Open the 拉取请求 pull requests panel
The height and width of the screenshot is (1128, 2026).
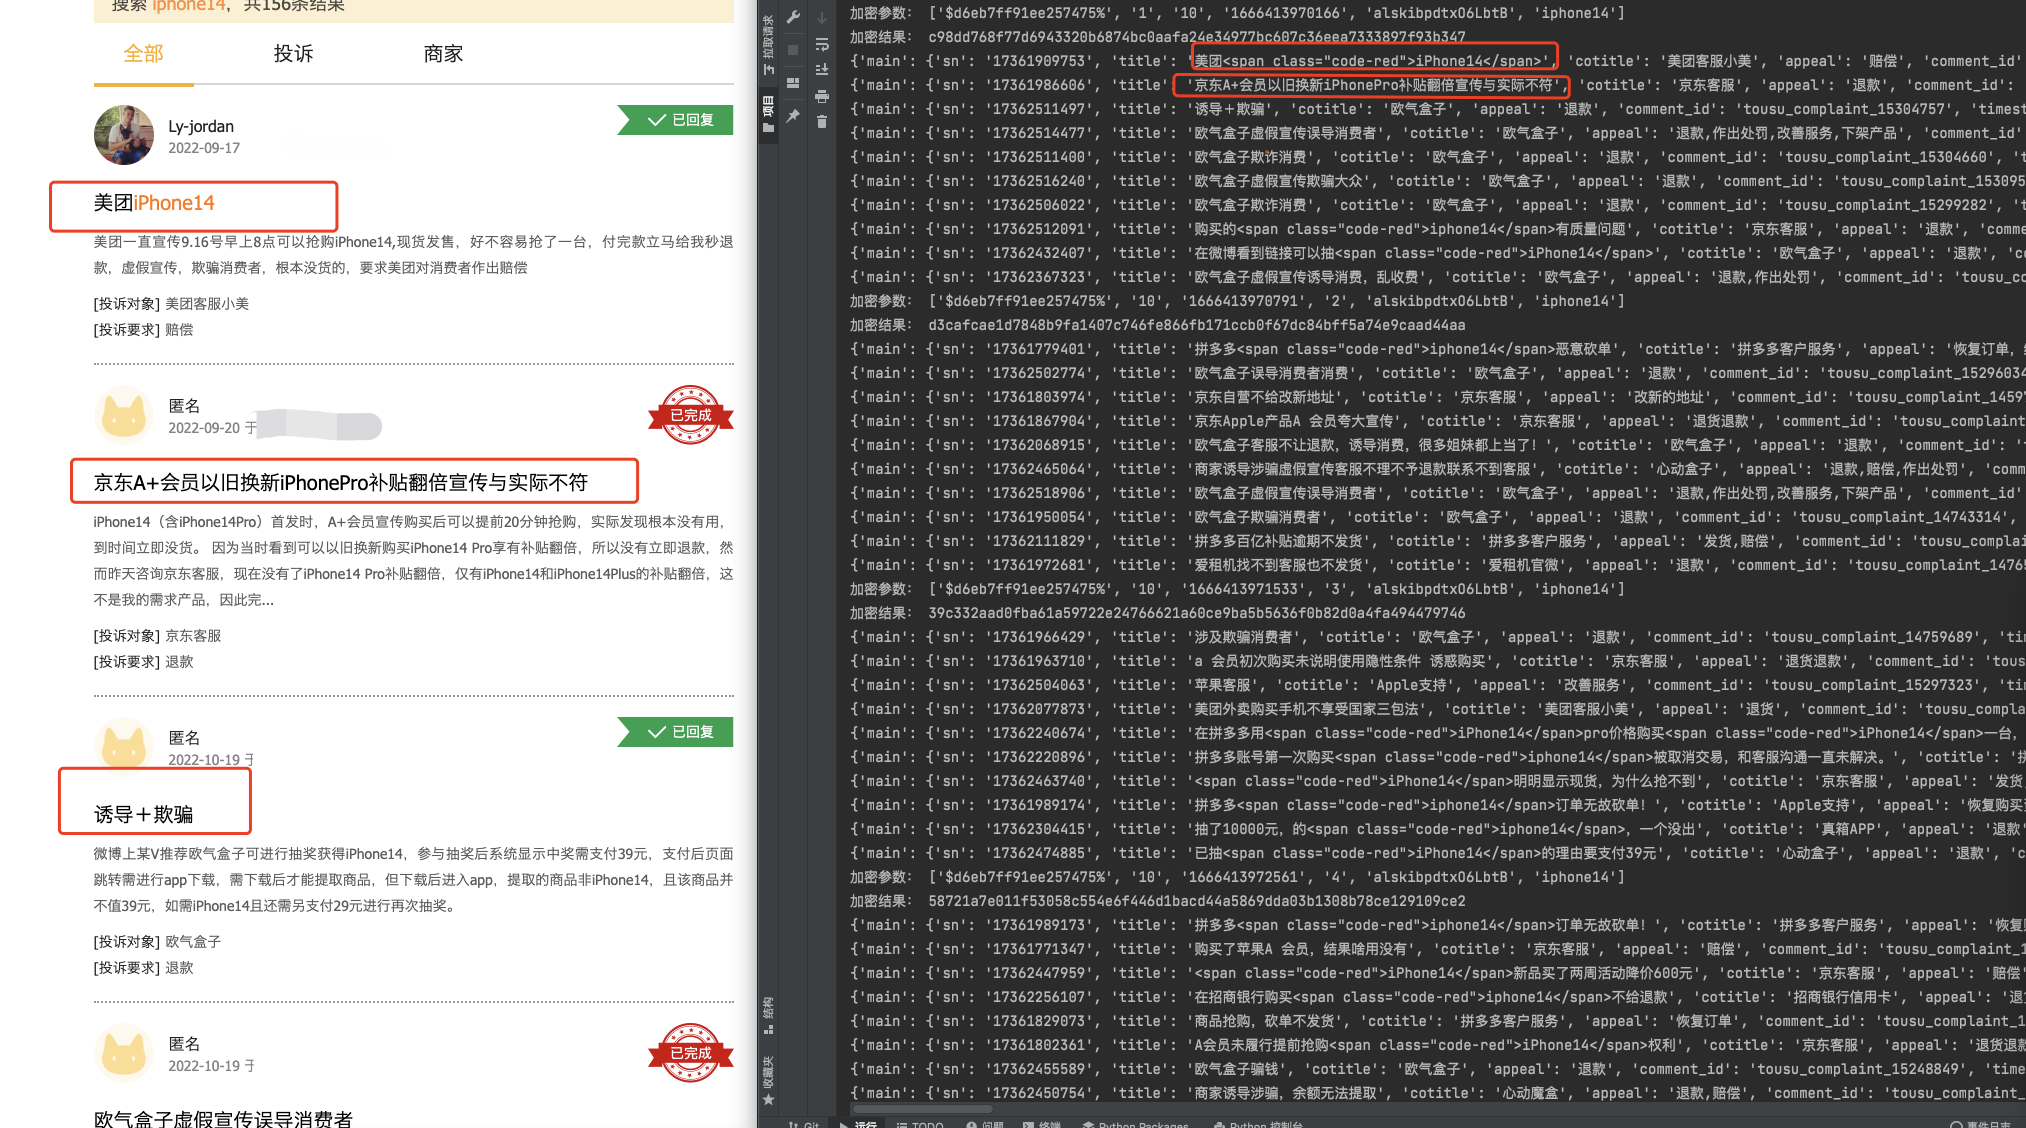[x=769, y=44]
